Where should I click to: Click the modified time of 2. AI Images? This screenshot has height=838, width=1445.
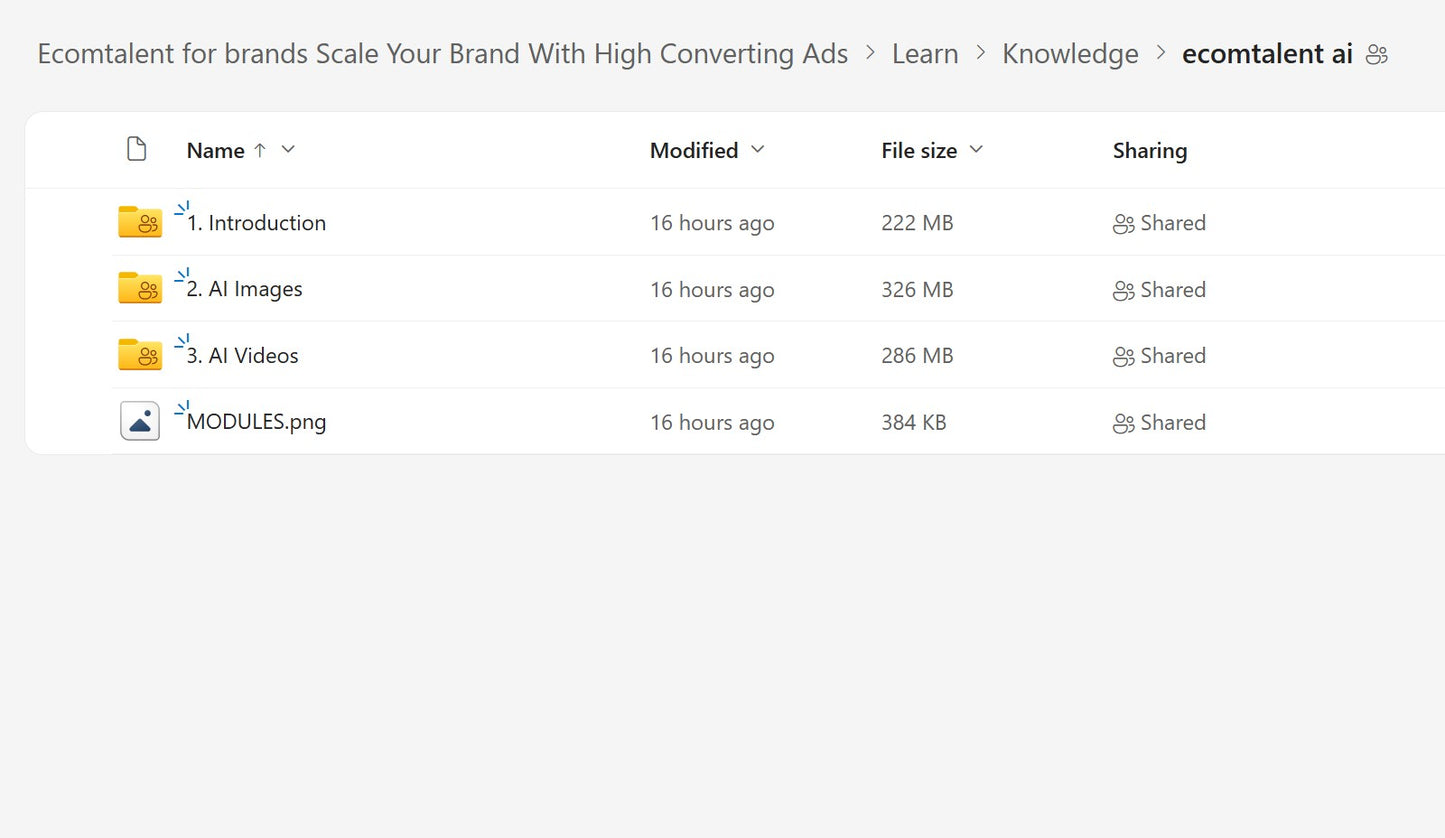pyautogui.click(x=712, y=290)
